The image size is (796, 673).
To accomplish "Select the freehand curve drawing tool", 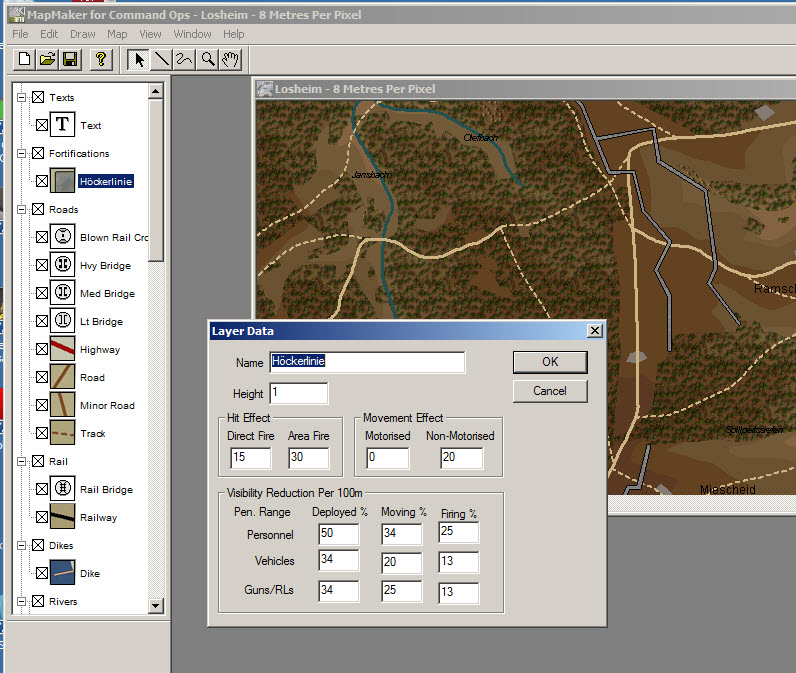I will click(184, 59).
